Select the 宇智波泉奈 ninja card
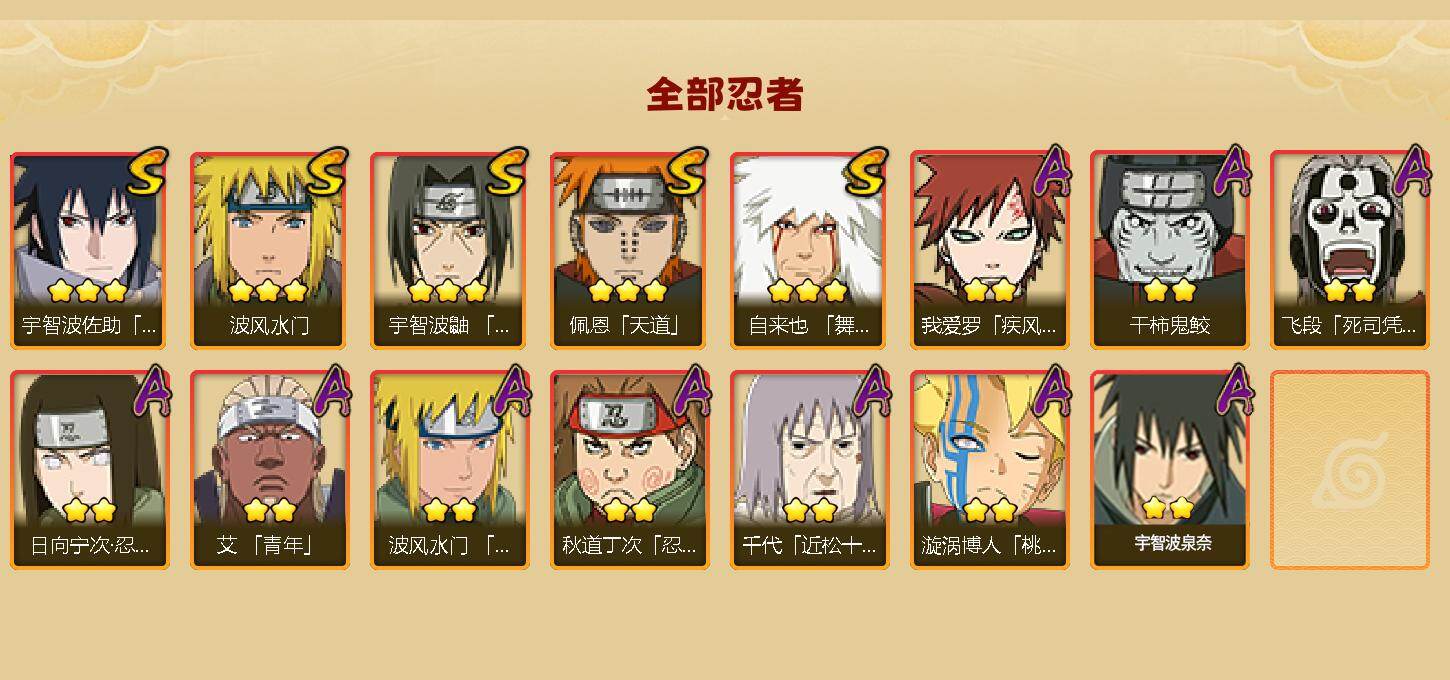Screen dimensions: 1450x680 (x=1169, y=470)
